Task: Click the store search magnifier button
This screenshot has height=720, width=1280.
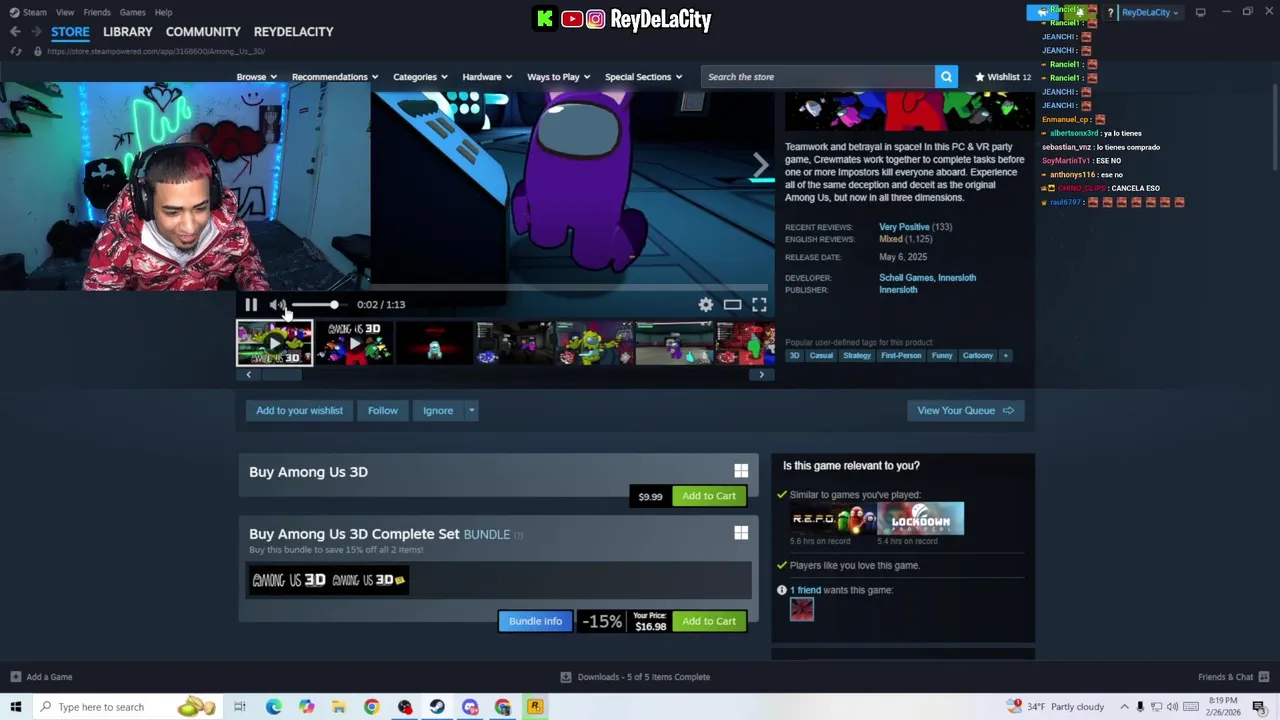Action: (x=946, y=77)
